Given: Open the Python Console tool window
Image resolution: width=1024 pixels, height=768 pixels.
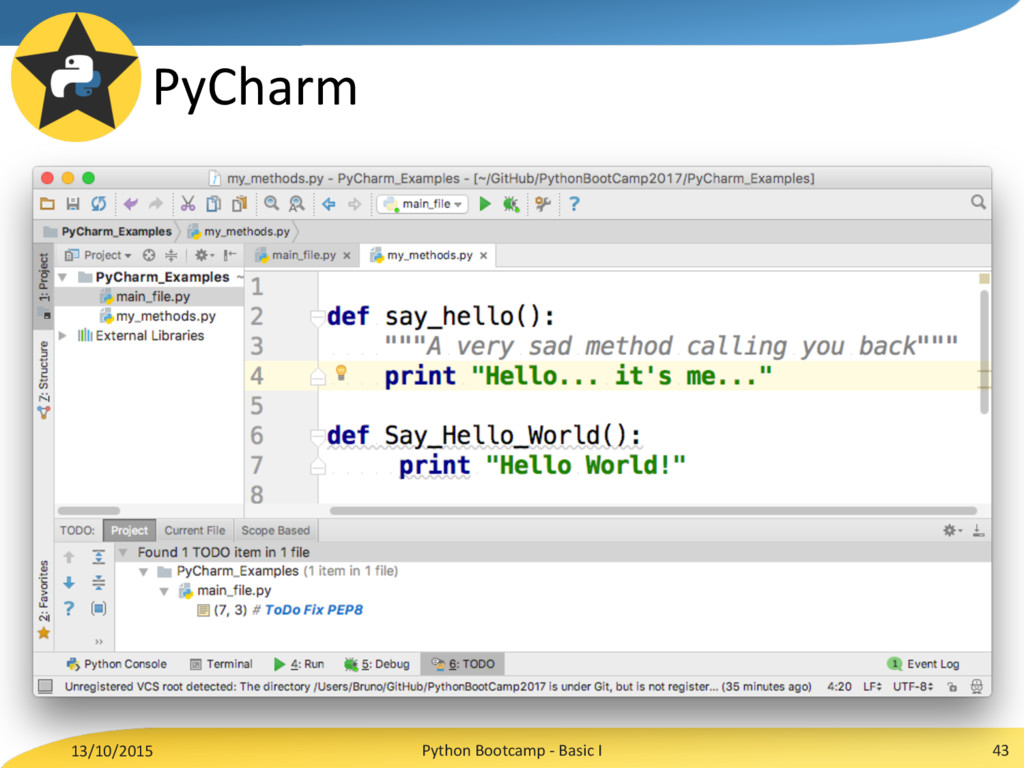Looking at the screenshot, I should [x=117, y=664].
